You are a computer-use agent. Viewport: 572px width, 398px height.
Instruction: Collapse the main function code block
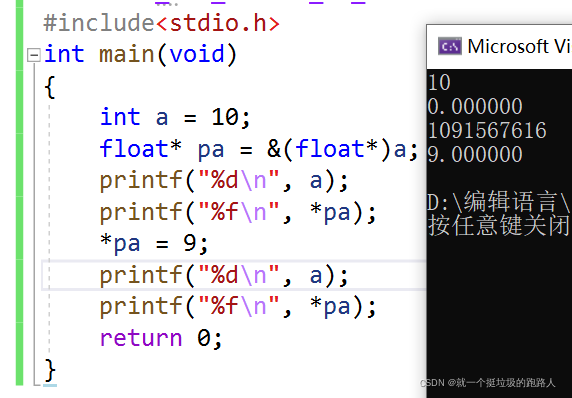tap(34, 55)
